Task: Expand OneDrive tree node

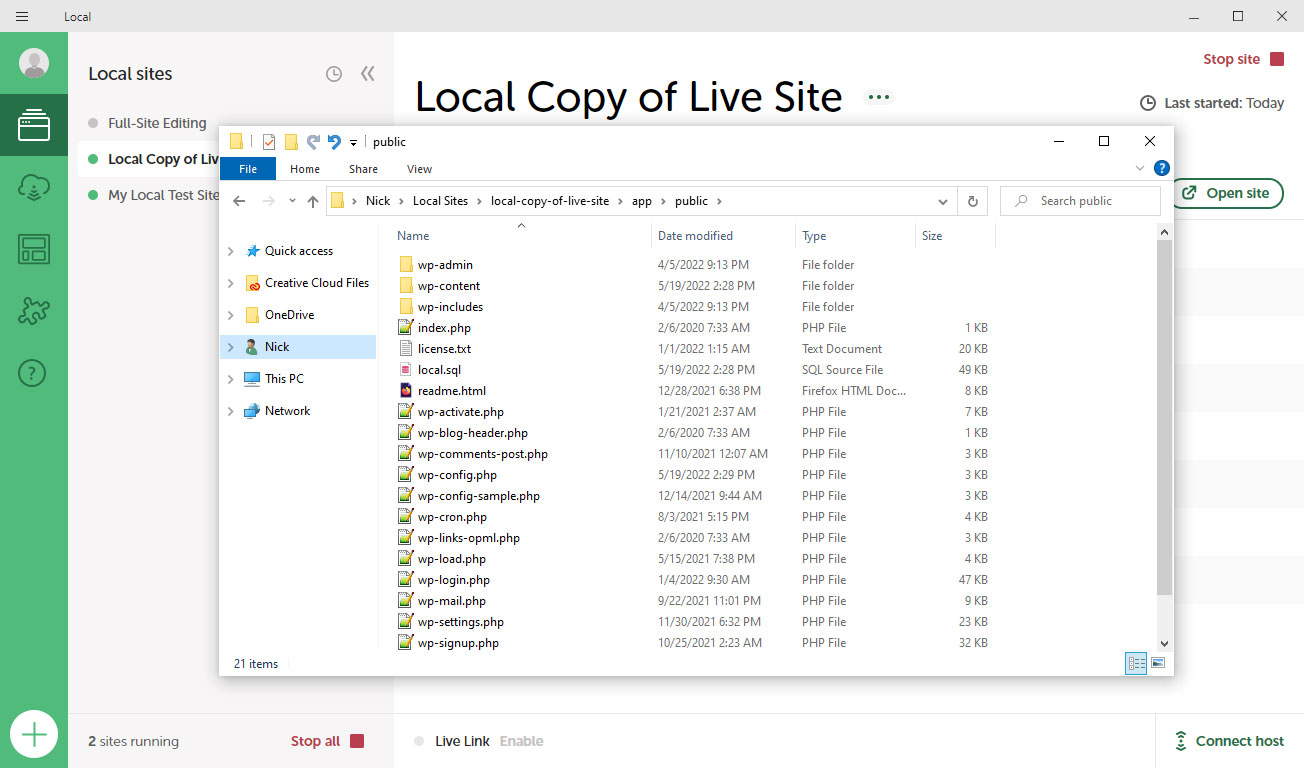Action: click(231, 315)
